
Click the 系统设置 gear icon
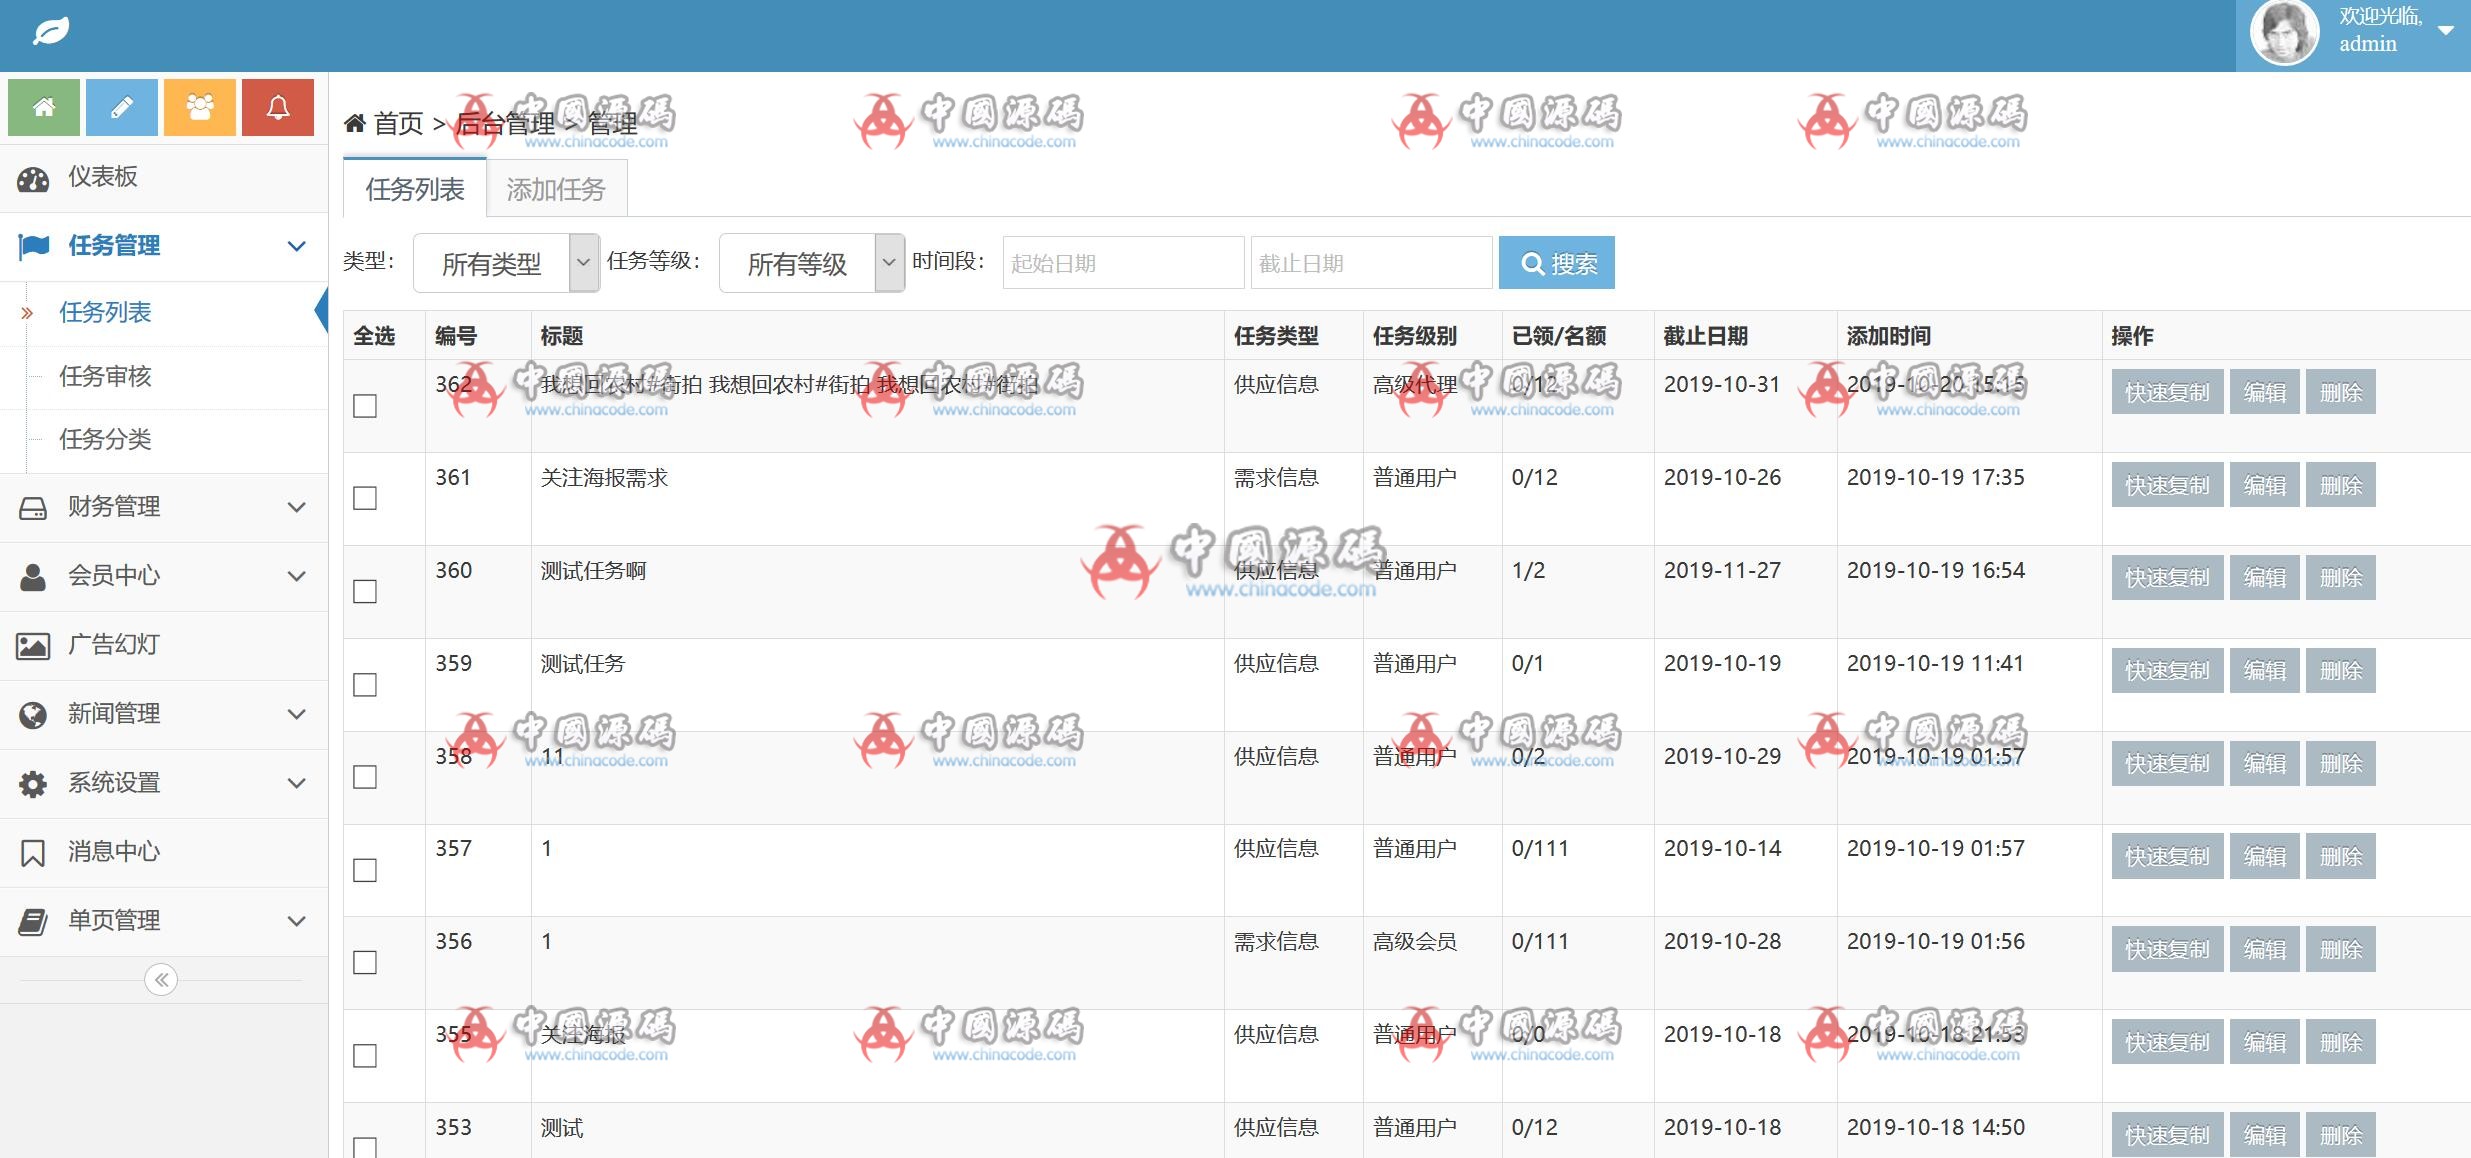tap(33, 783)
